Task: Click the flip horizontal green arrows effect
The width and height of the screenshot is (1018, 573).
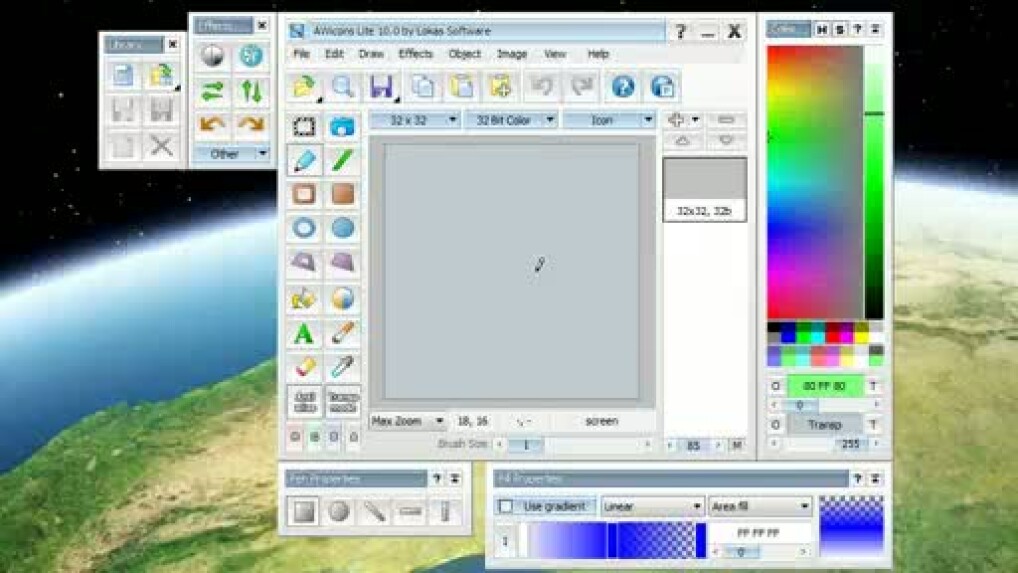Action: pos(212,92)
